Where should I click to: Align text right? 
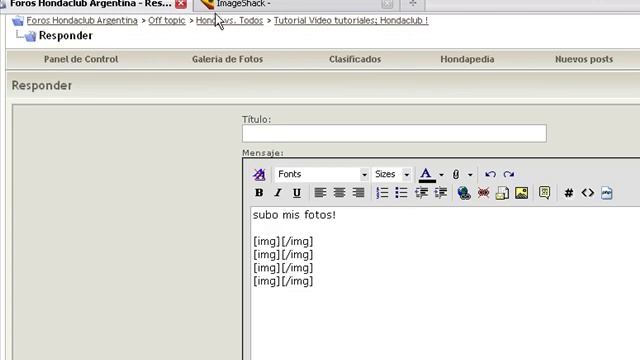[x=358, y=193]
